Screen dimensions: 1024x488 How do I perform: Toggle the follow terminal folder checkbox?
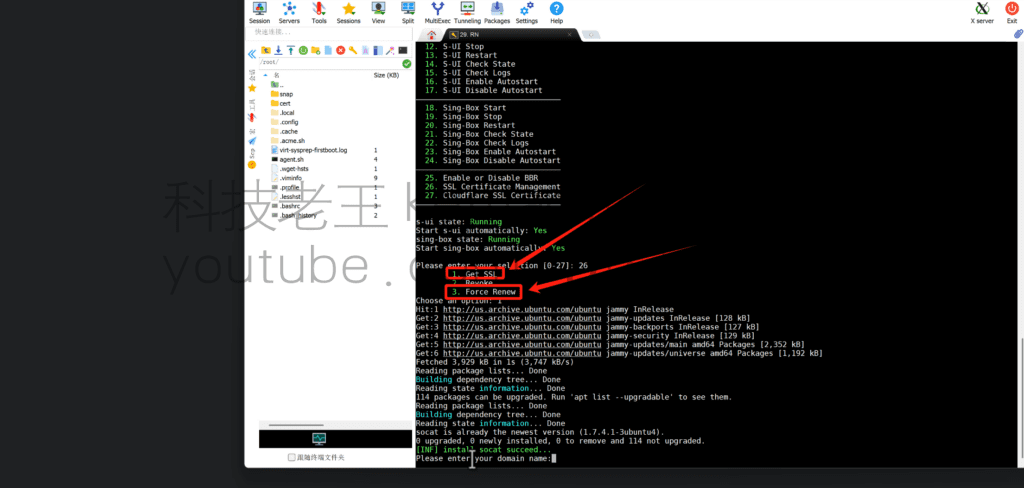coord(292,457)
